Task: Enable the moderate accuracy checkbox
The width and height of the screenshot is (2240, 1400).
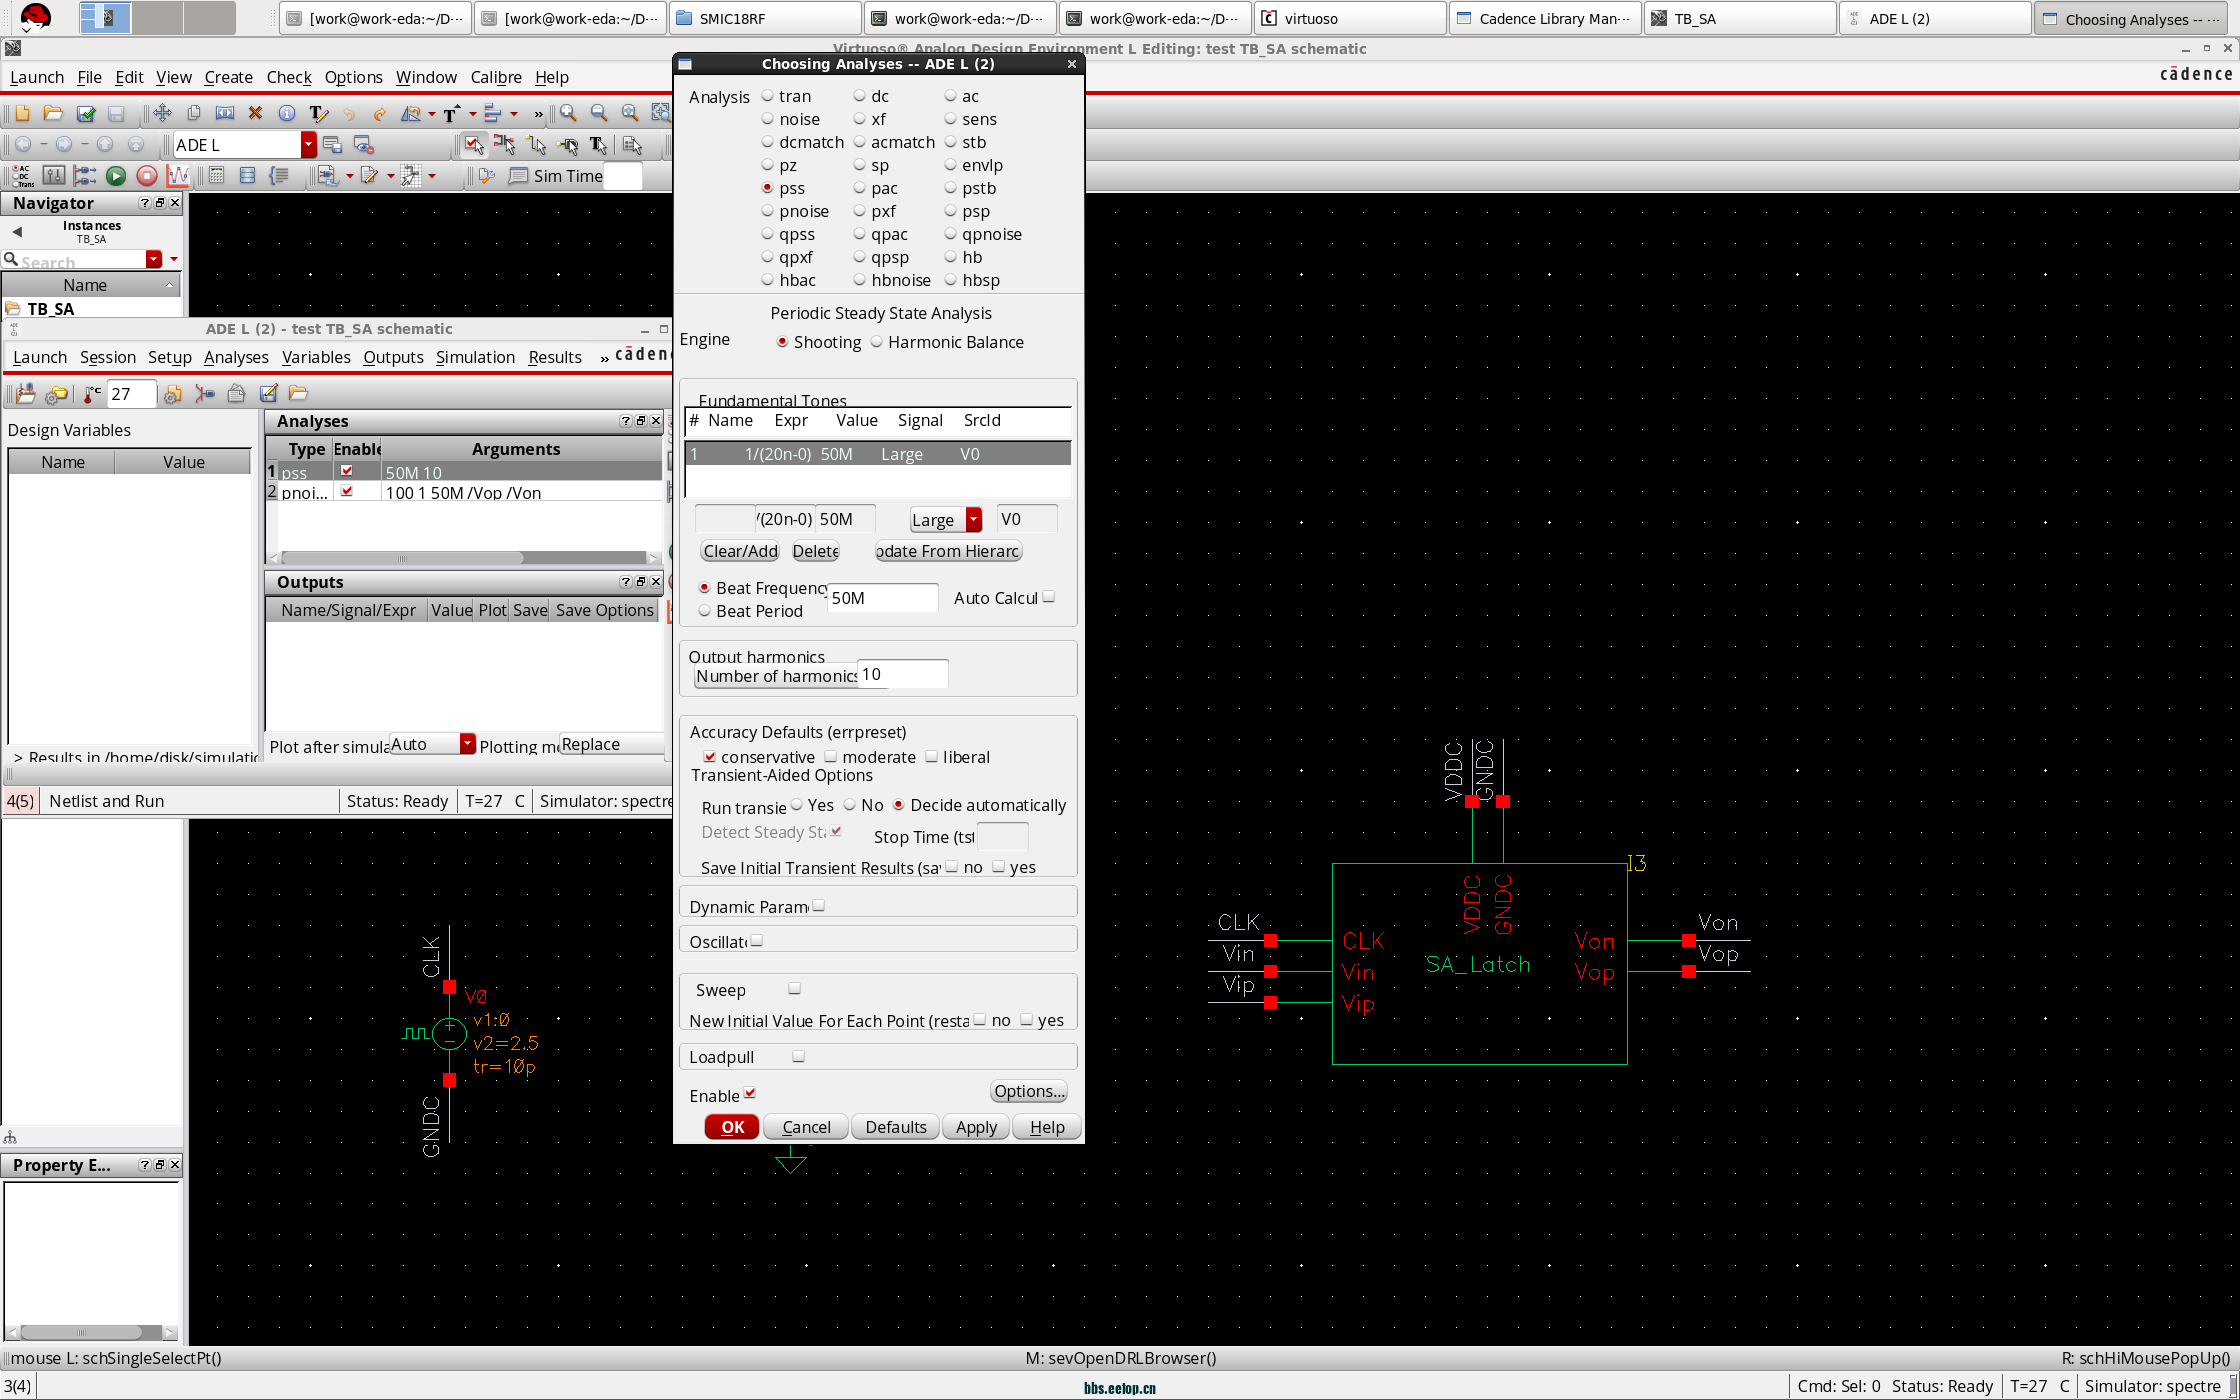Action: [830, 757]
